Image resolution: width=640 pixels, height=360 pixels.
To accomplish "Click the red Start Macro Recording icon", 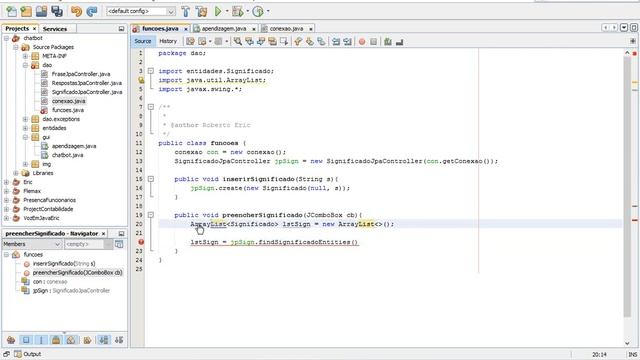I will point(362,42).
